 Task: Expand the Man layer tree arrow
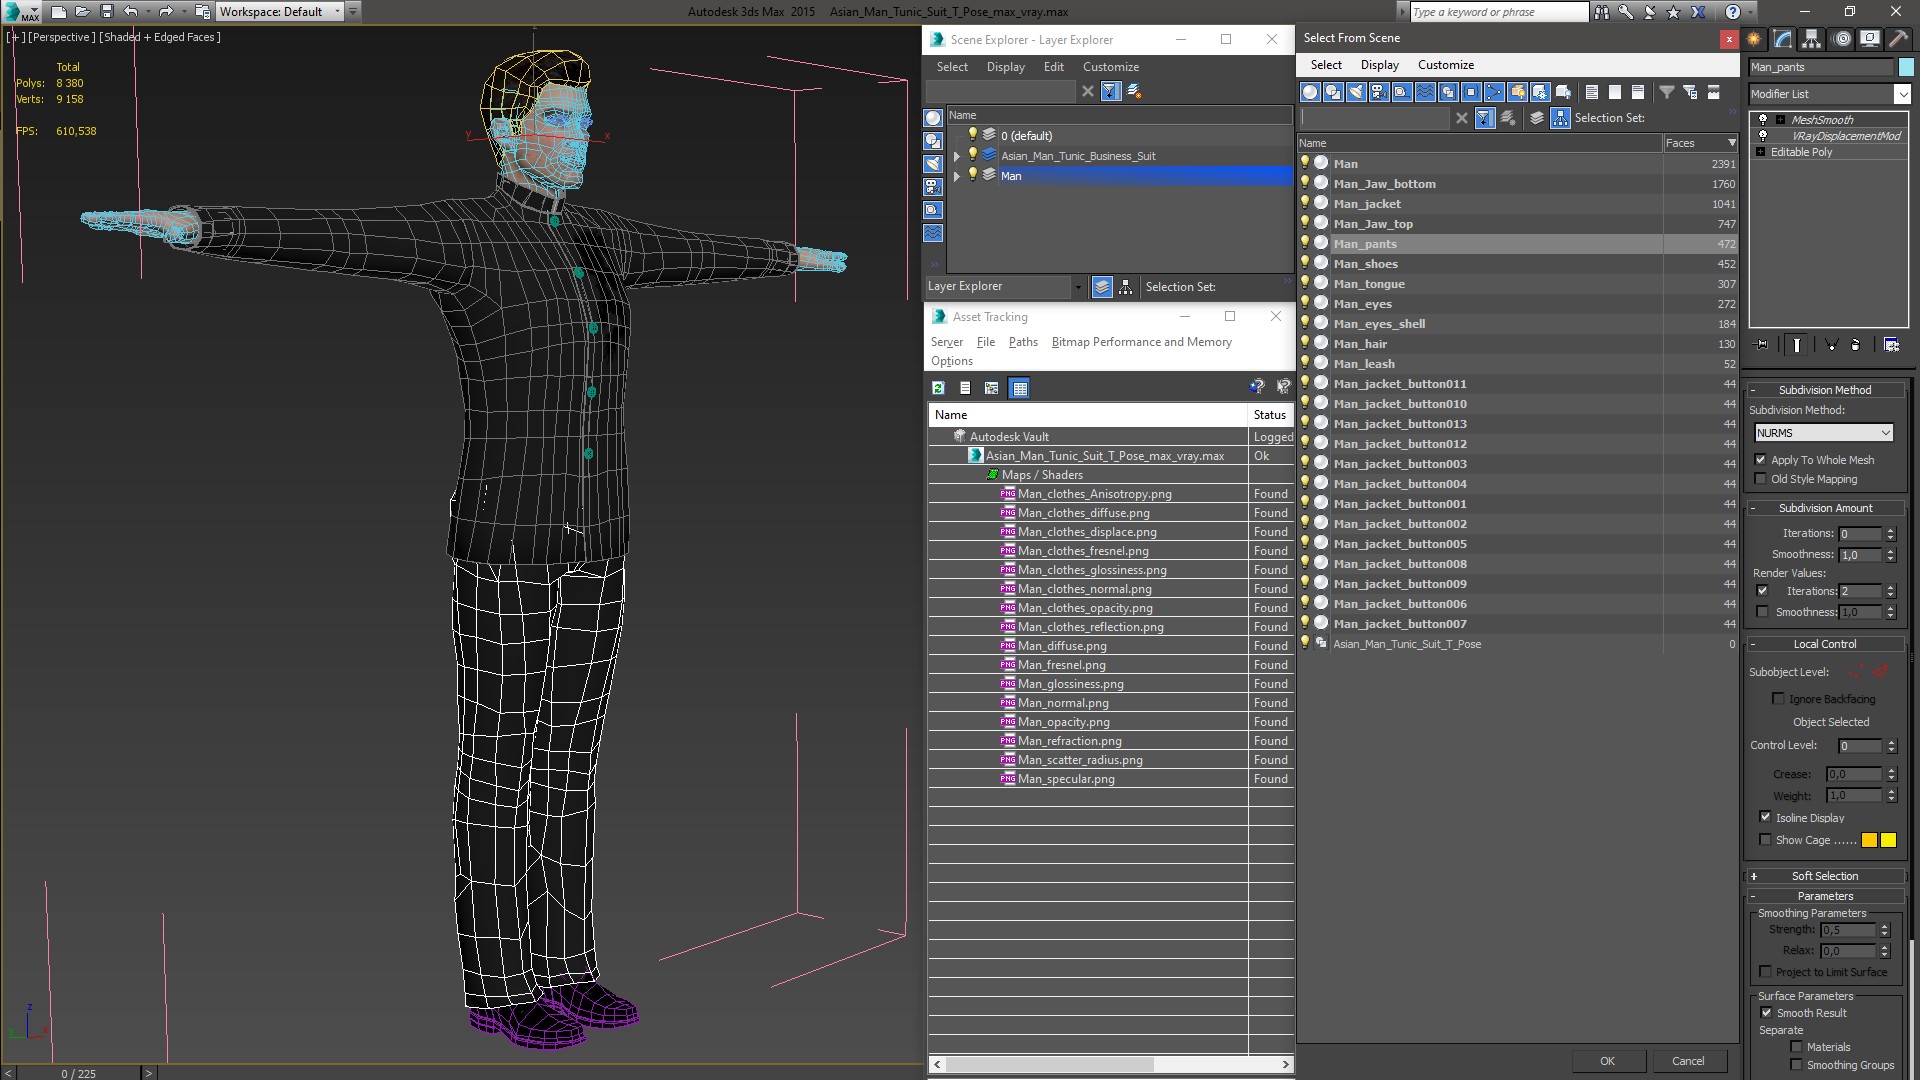957,176
